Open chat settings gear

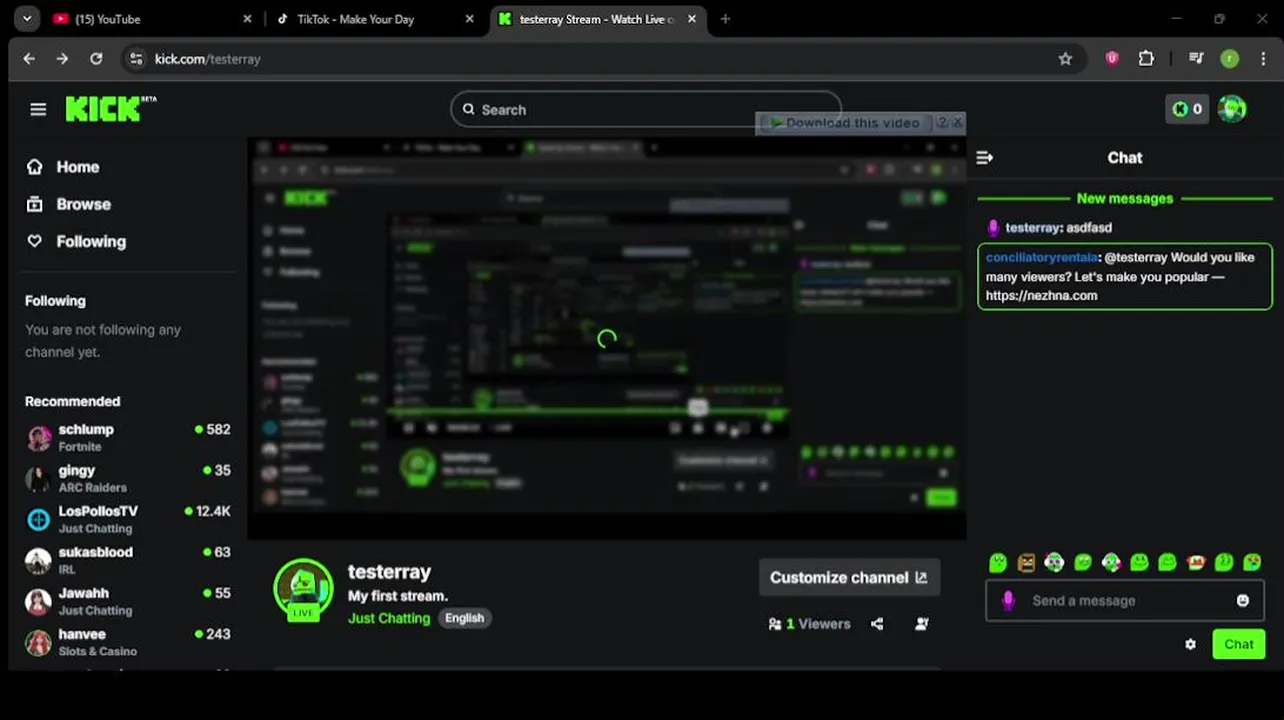click(x=1190, y=645)
